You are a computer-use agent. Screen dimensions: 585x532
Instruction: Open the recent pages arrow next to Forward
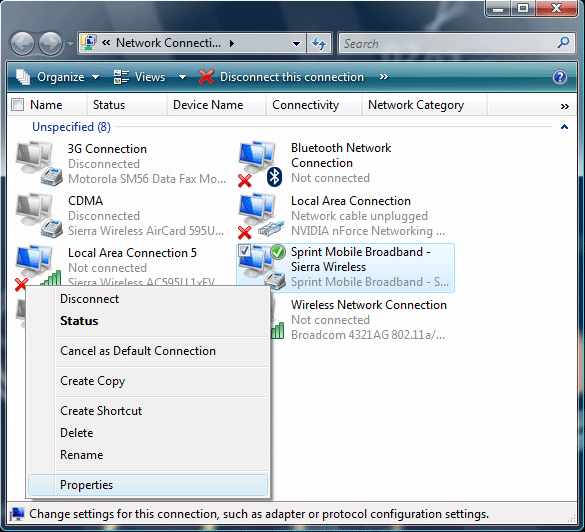[x=70, y=44]
